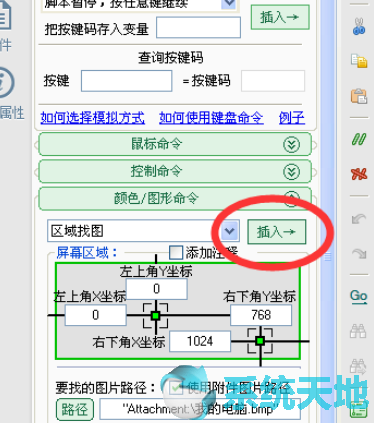Click the 按键 query input field
This screenshot has width=374, height=423.
[127, 81]
